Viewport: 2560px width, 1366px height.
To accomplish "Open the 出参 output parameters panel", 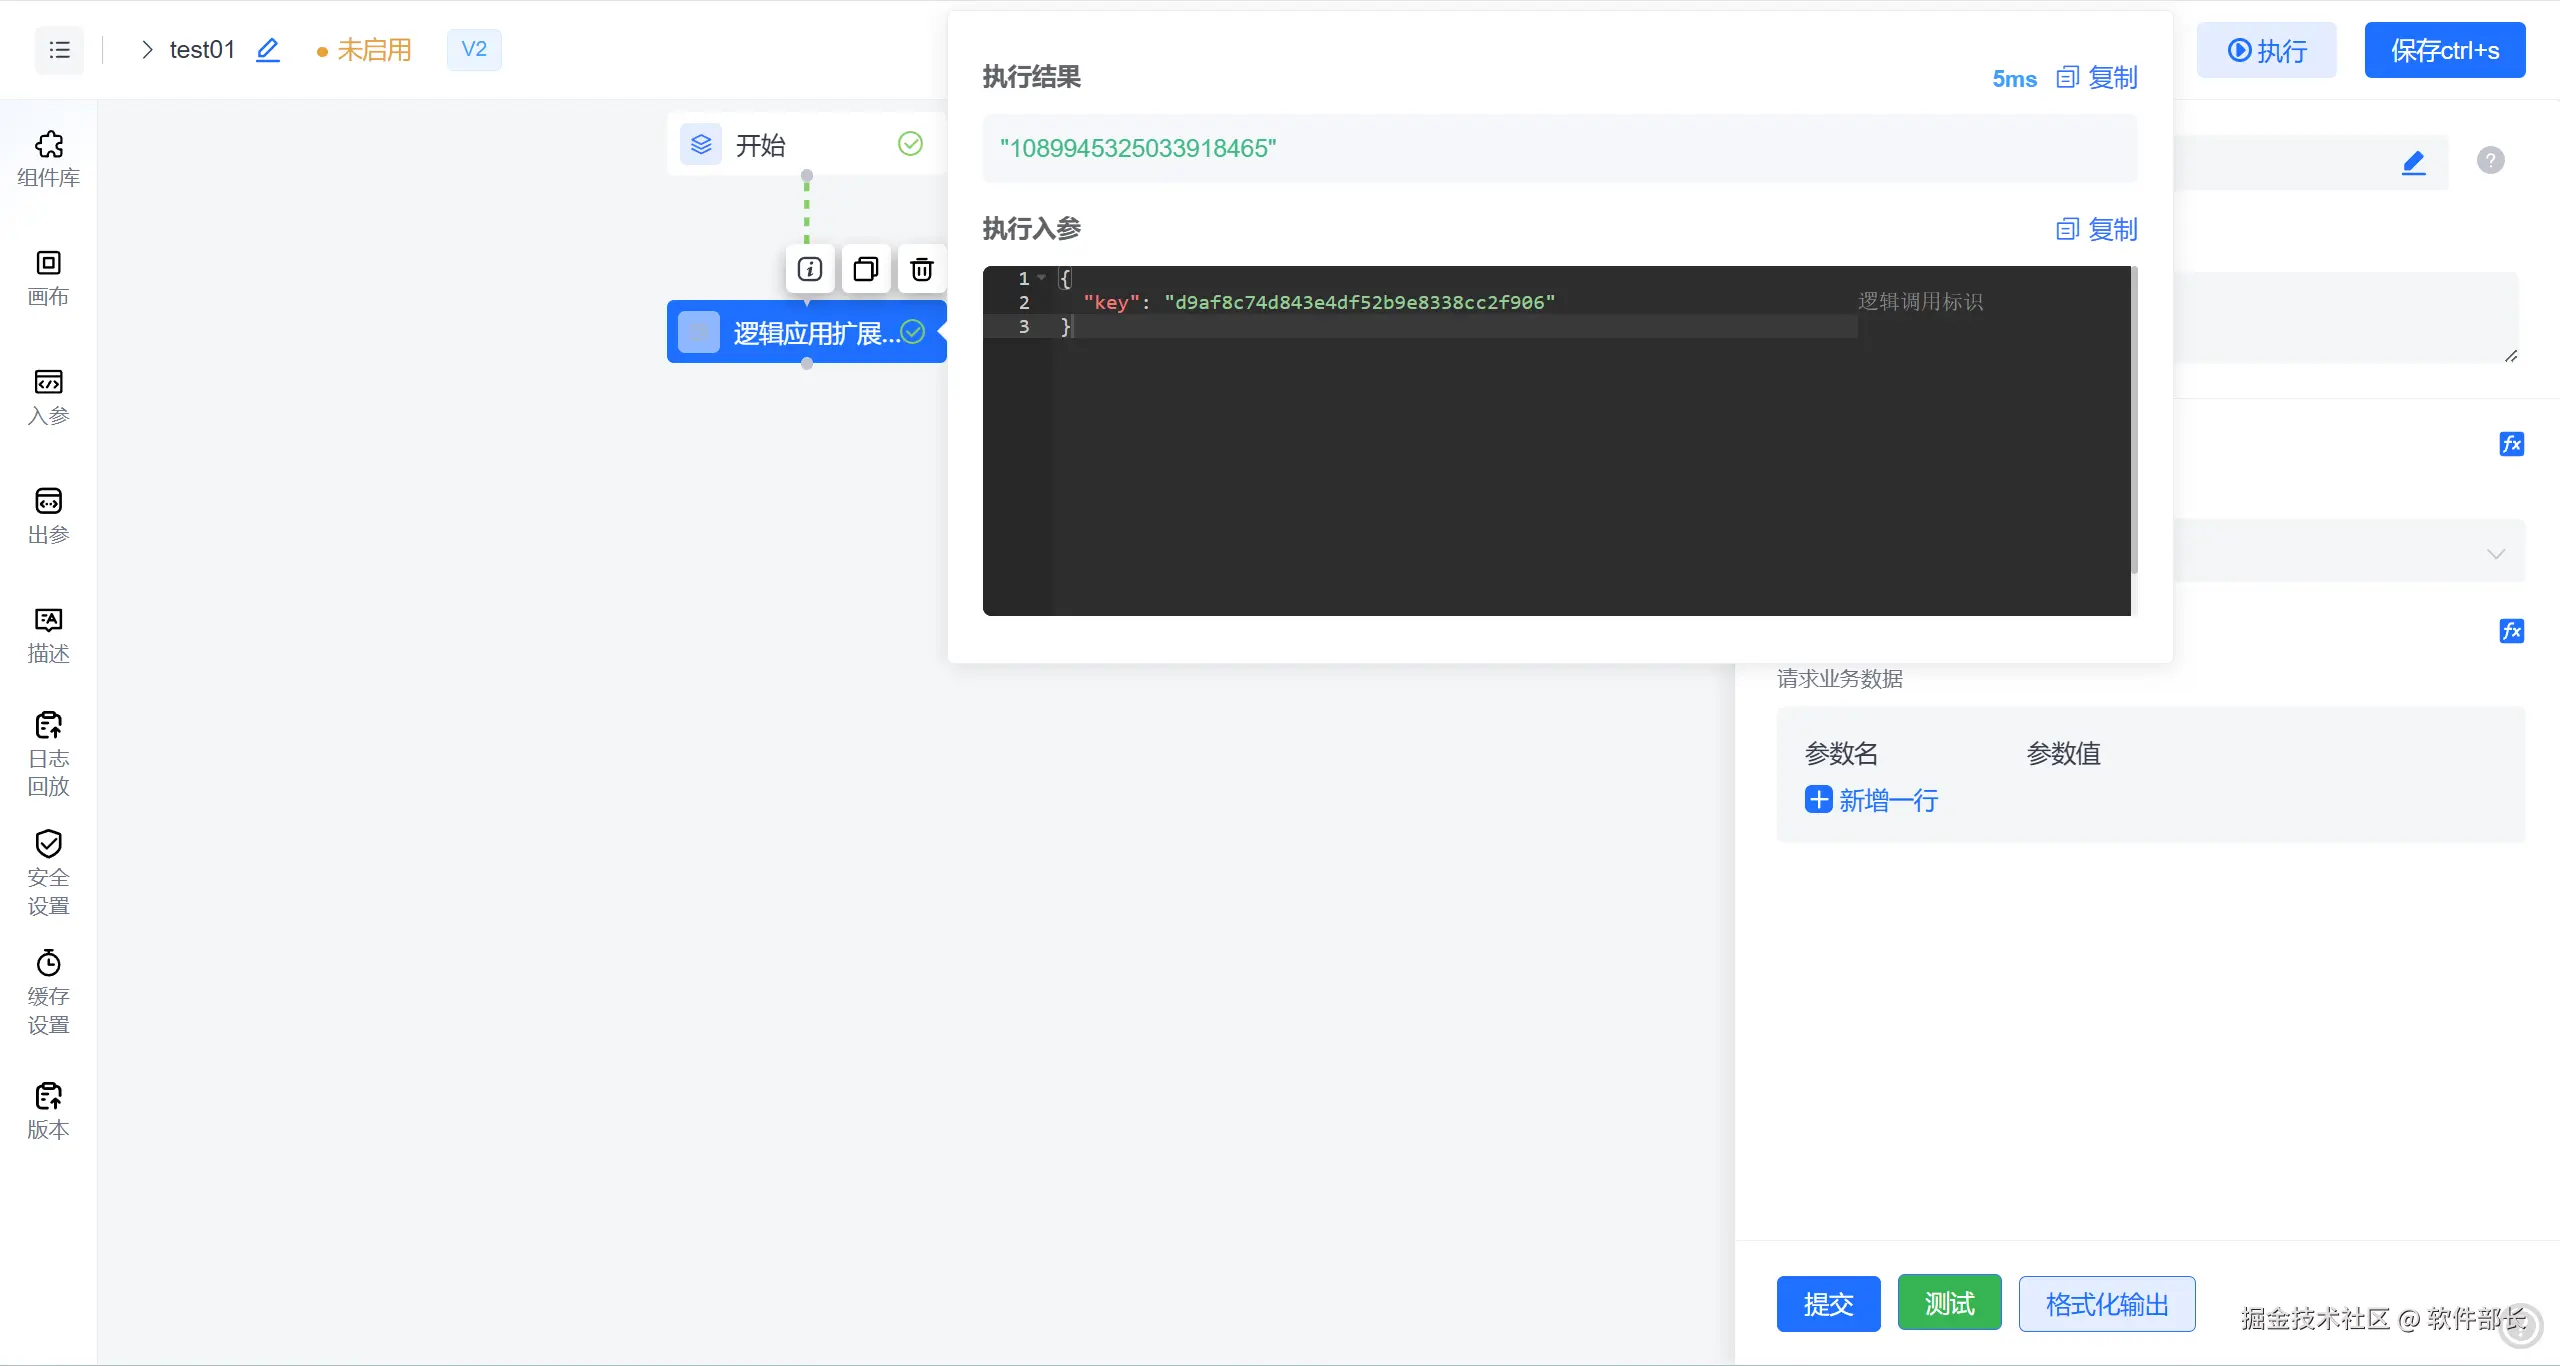I will pyautogui.click(x=48, y=516).
